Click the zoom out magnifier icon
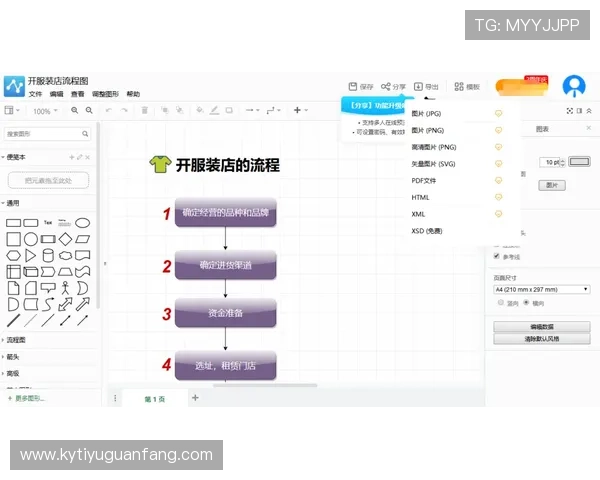Image resolution: width=600 pixels, height=480 pixels. (89, 111)
